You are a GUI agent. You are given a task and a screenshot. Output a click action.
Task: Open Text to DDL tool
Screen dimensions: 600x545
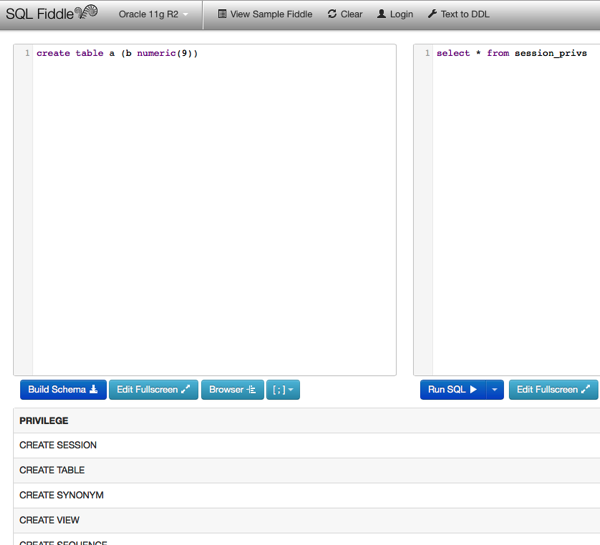(x=458, y=14)
